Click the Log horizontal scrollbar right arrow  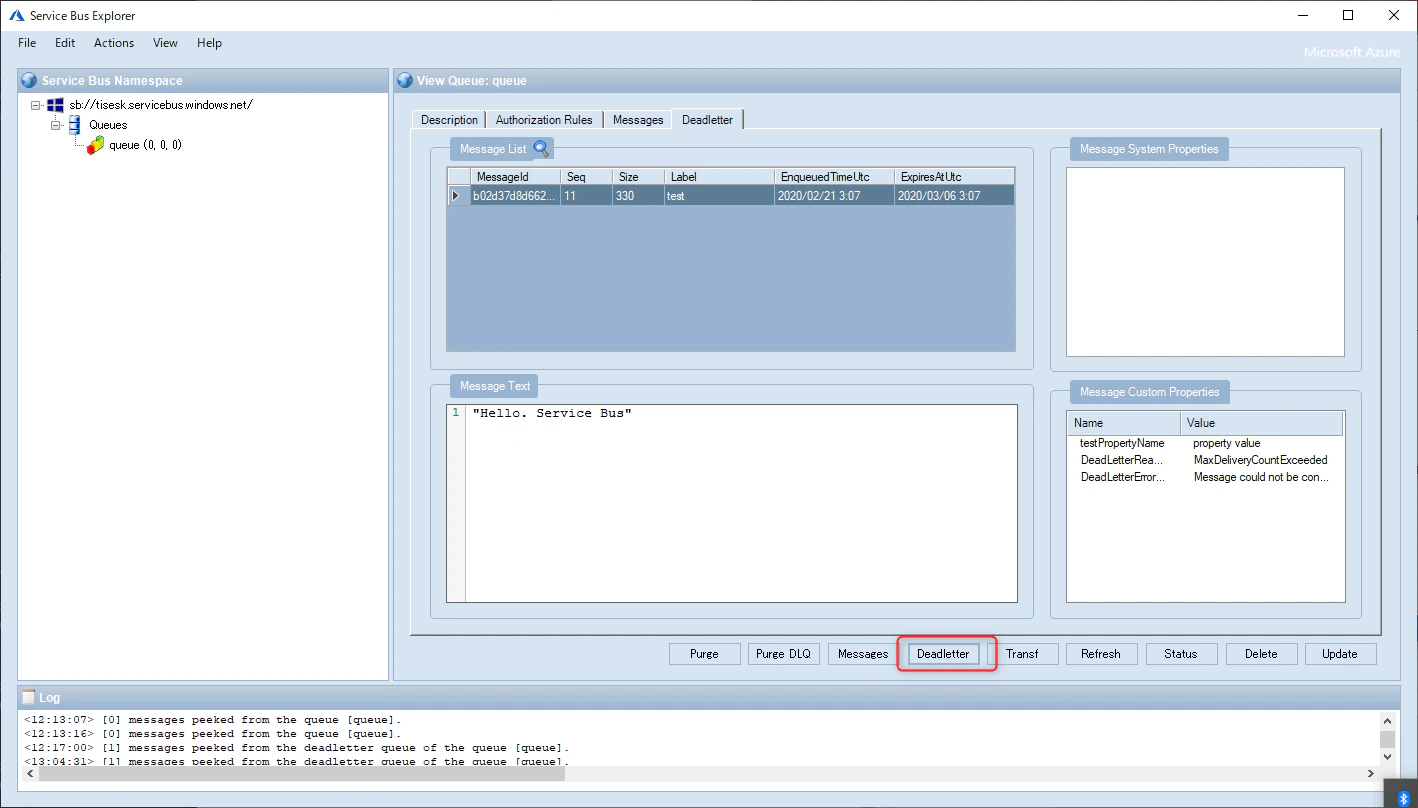pos(1371,774)
